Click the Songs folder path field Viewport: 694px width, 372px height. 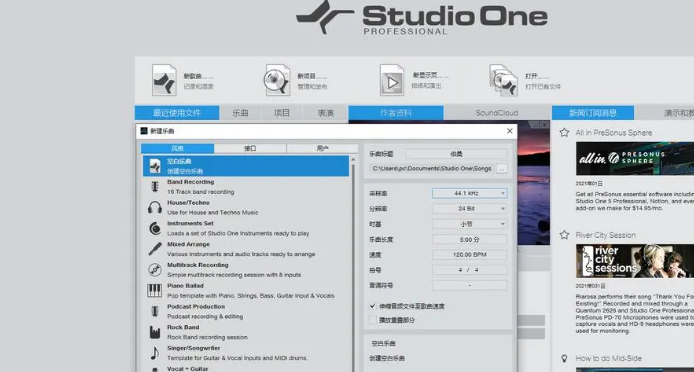[x=432, y=168]
